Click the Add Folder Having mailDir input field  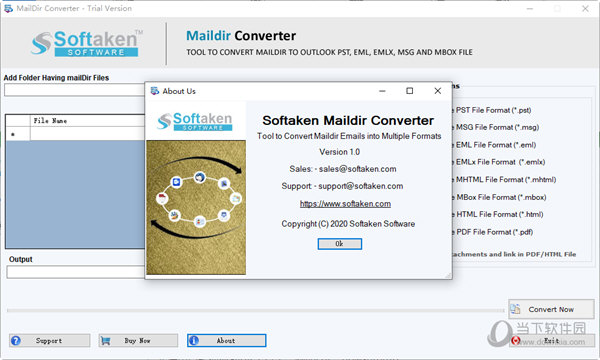[75, 90]
